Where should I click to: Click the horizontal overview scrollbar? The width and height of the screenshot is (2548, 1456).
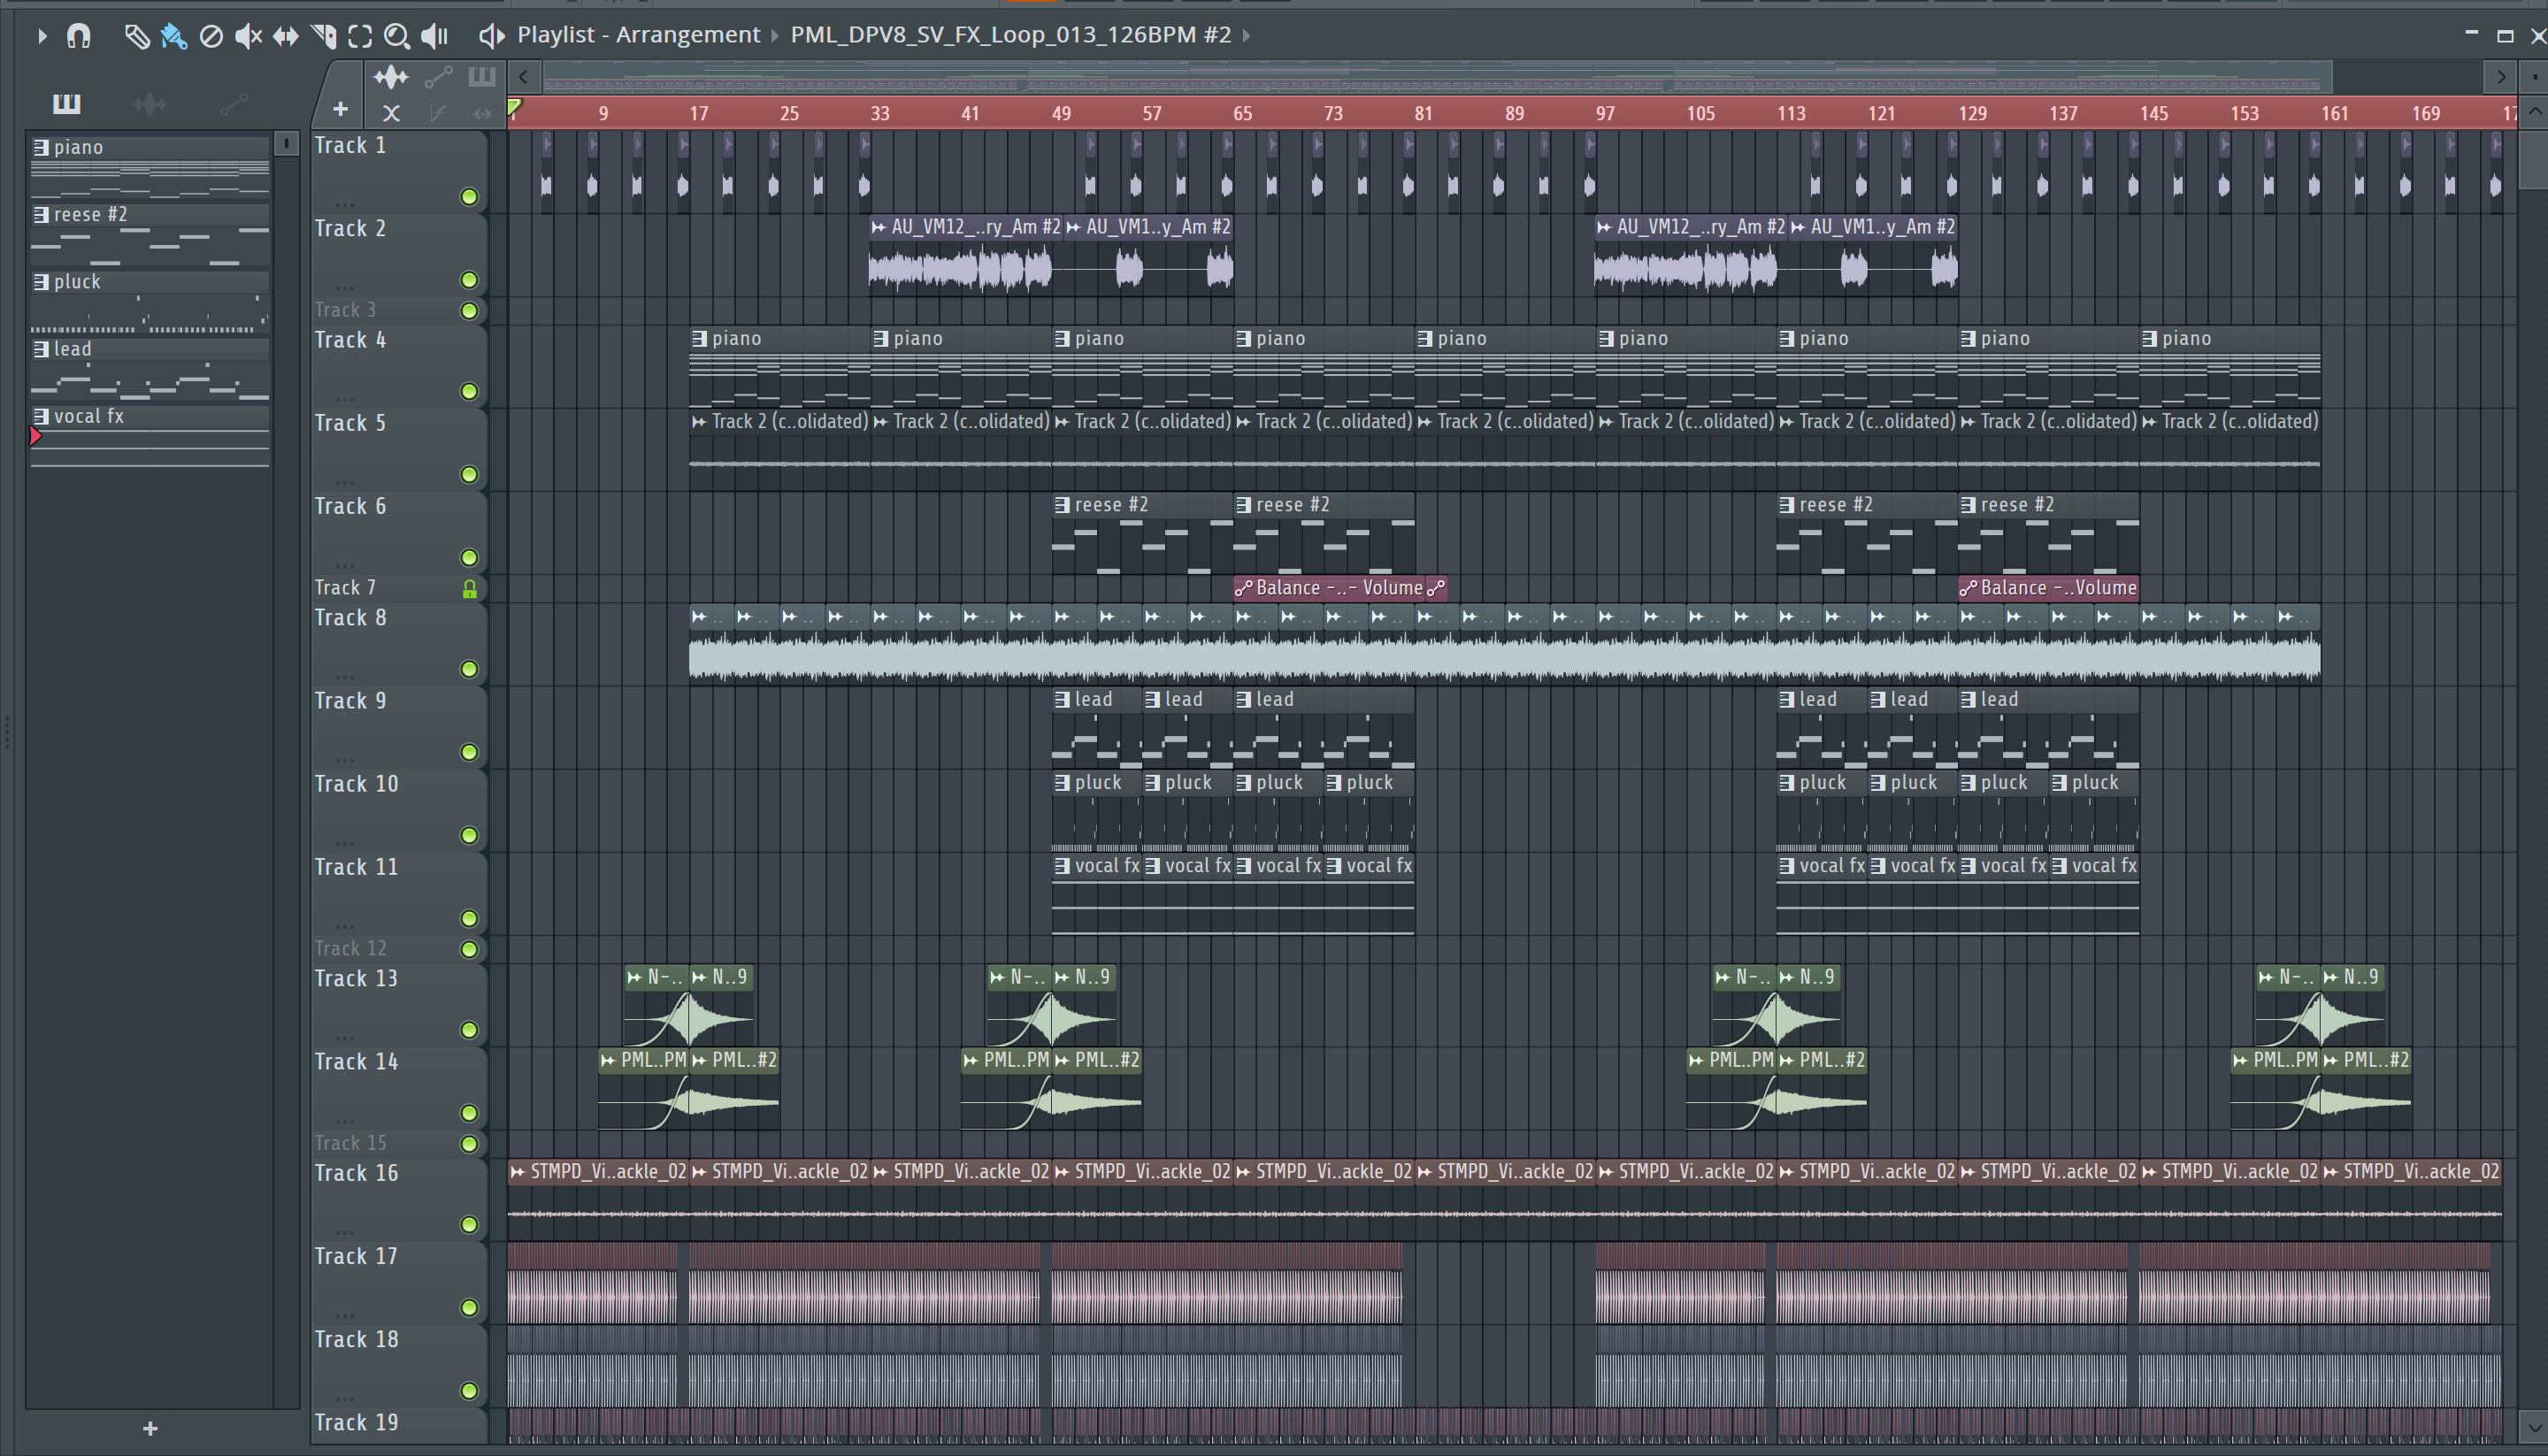1438,77
